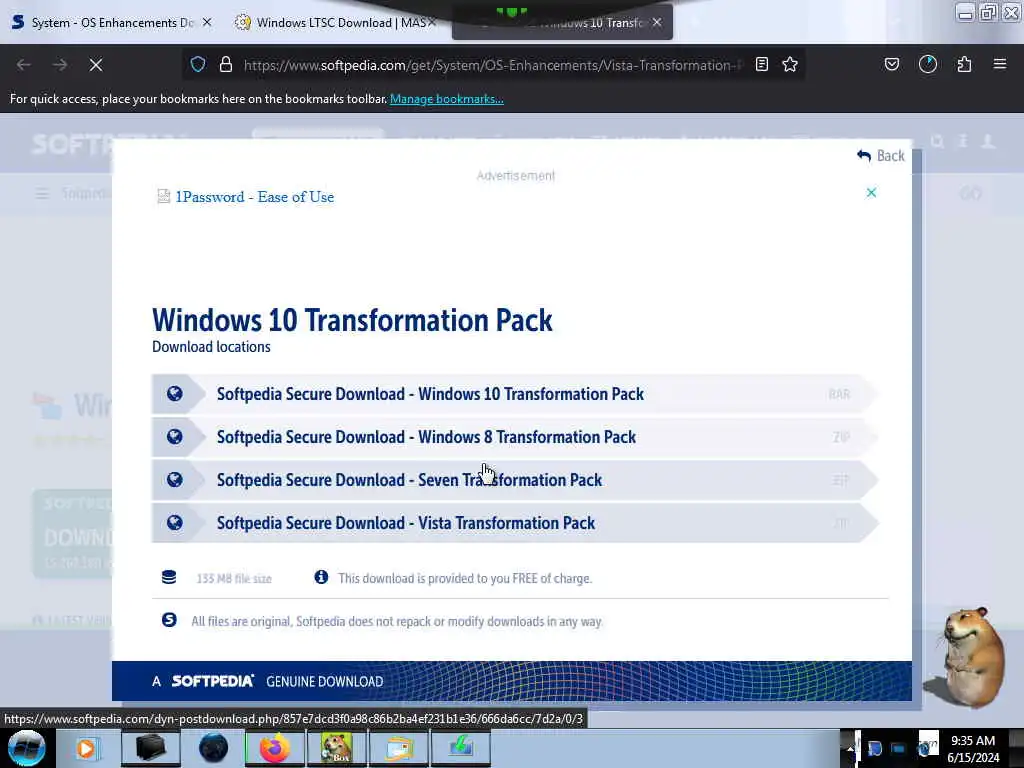
Task: Open the Save to Pocket icon
Action: (891, 64)
